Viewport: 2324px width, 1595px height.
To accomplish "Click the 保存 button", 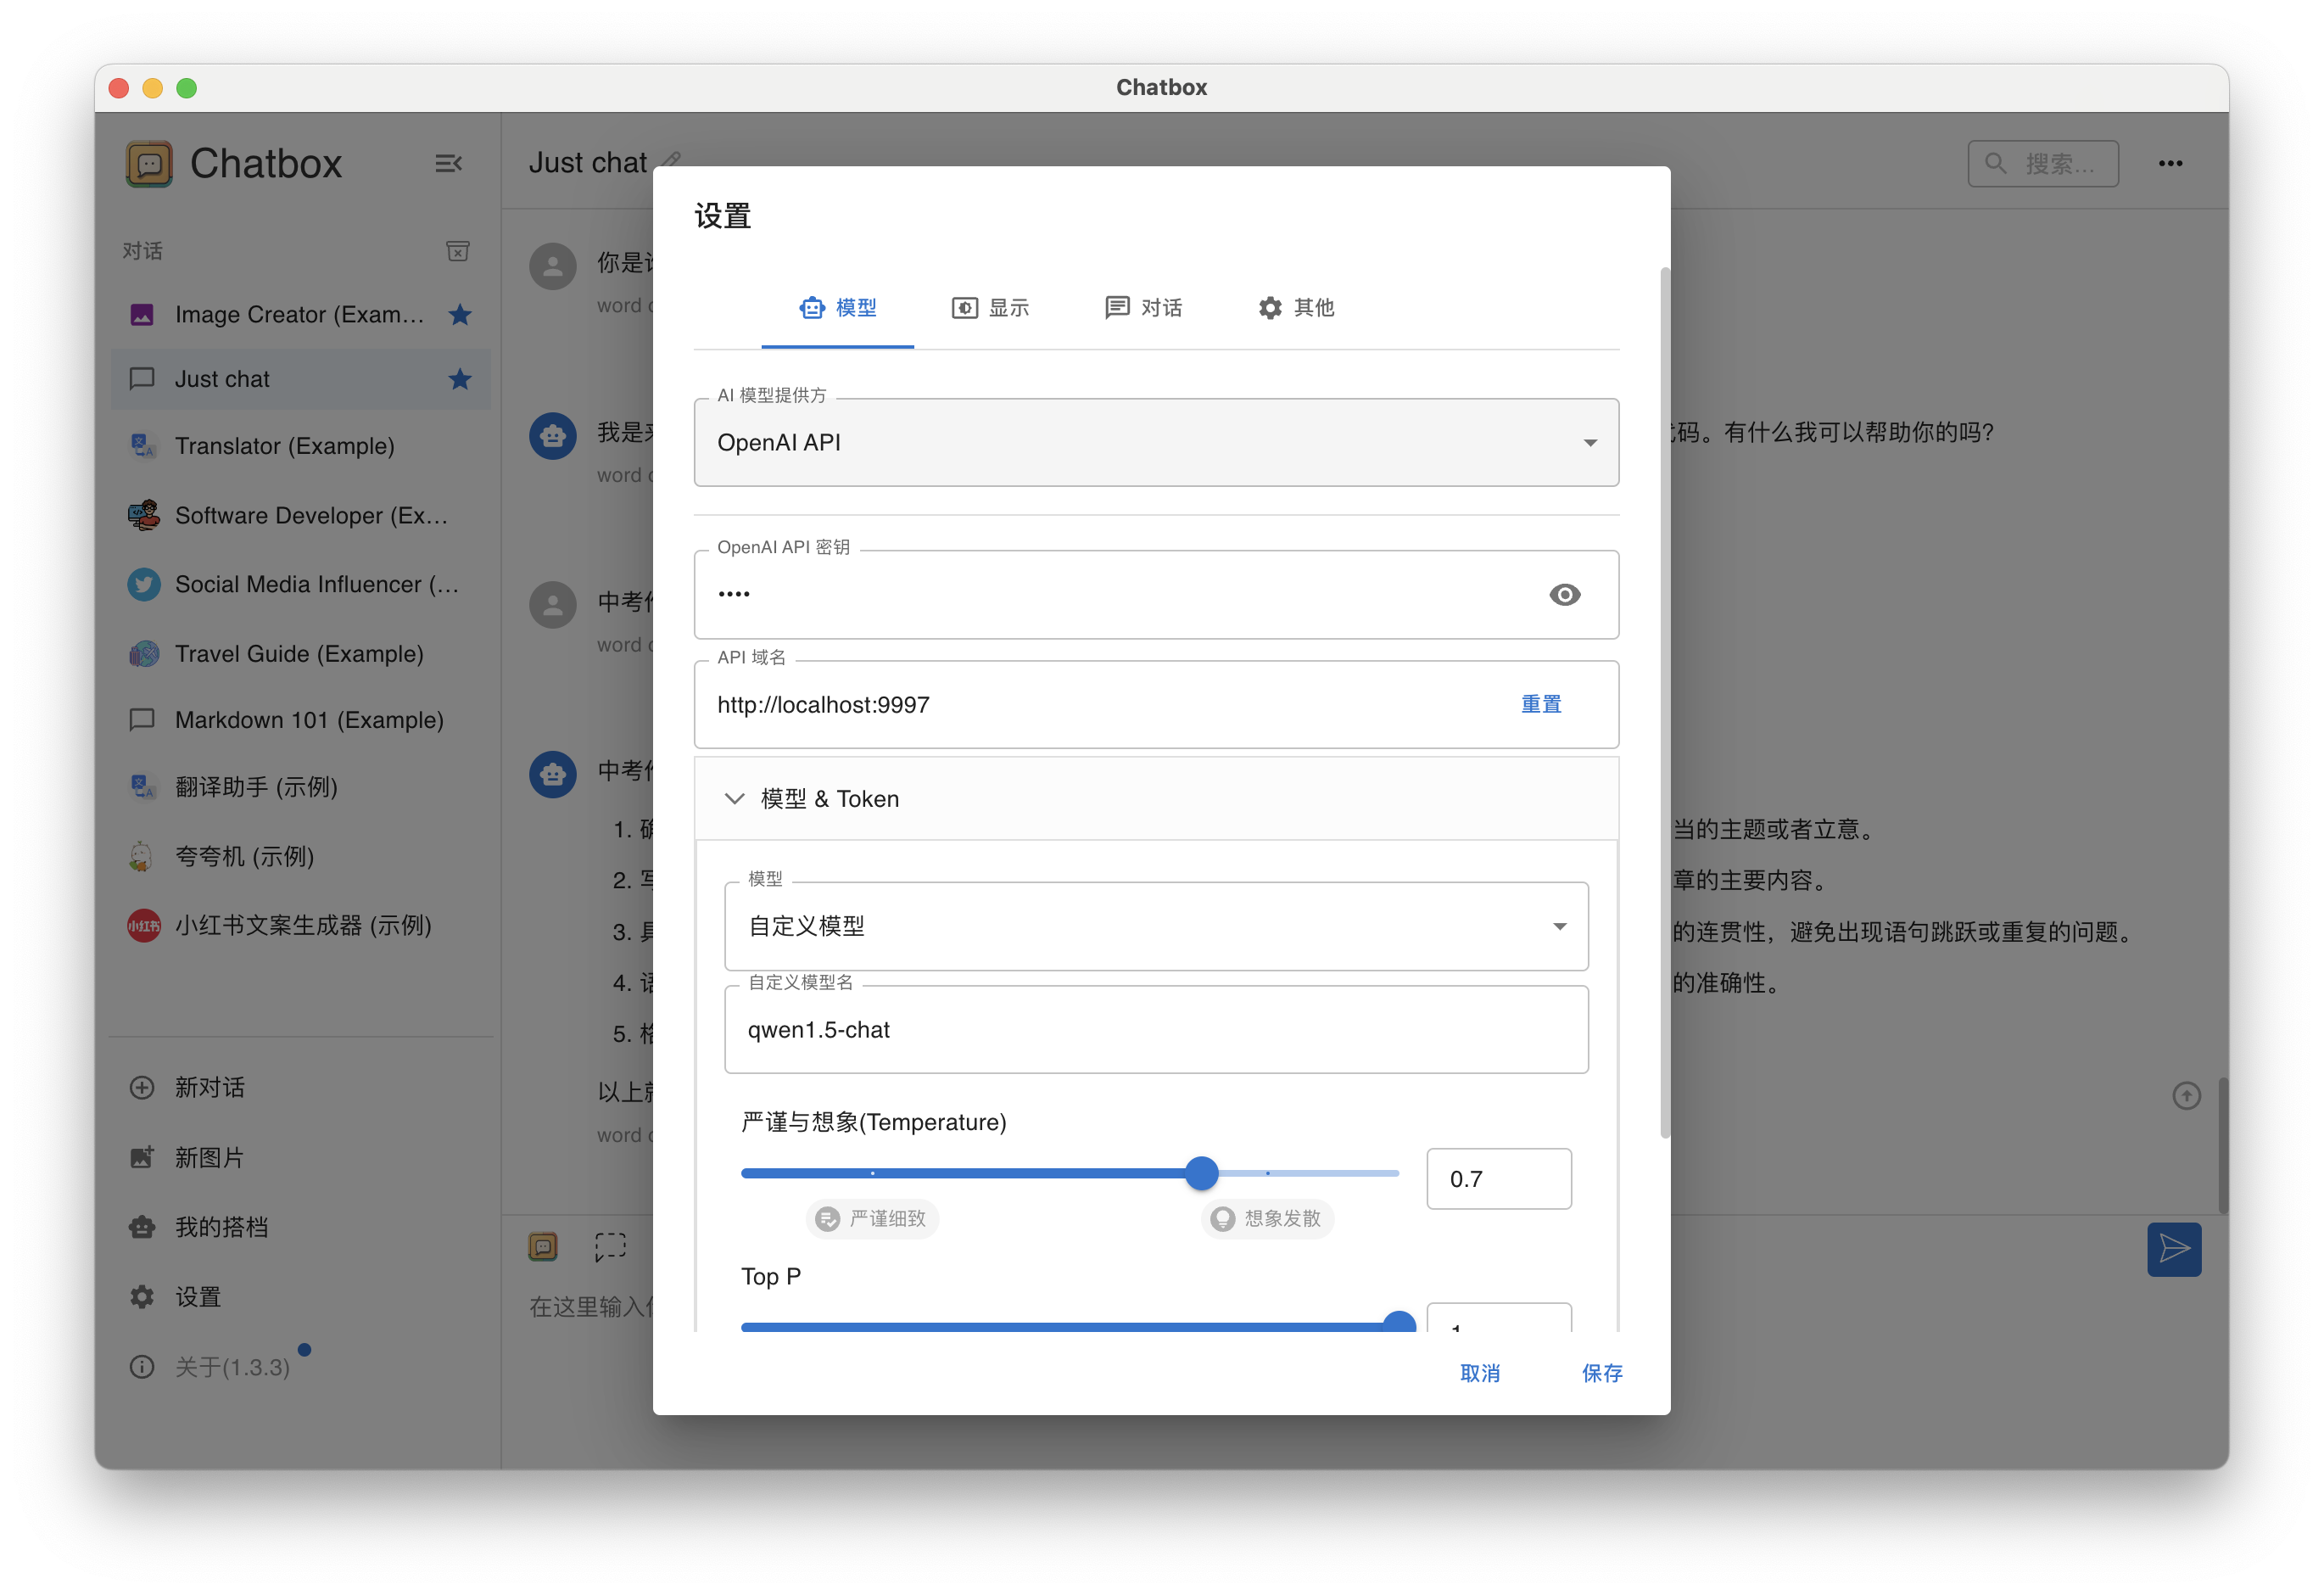I will (1601, 1373).
